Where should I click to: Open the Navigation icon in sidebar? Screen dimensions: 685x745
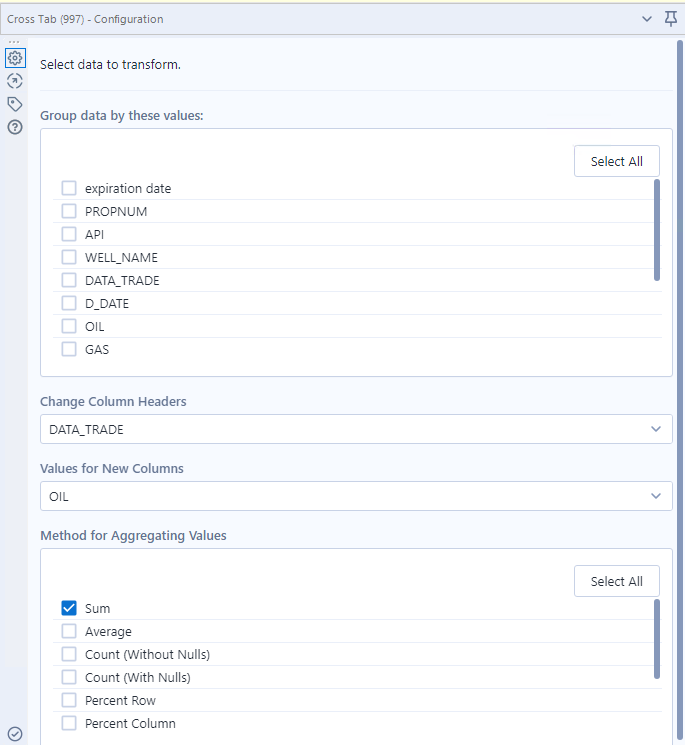15,81
